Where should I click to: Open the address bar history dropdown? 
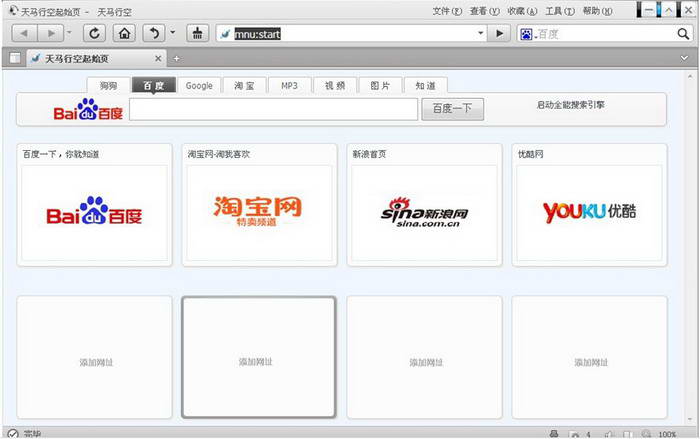point(480,33)
